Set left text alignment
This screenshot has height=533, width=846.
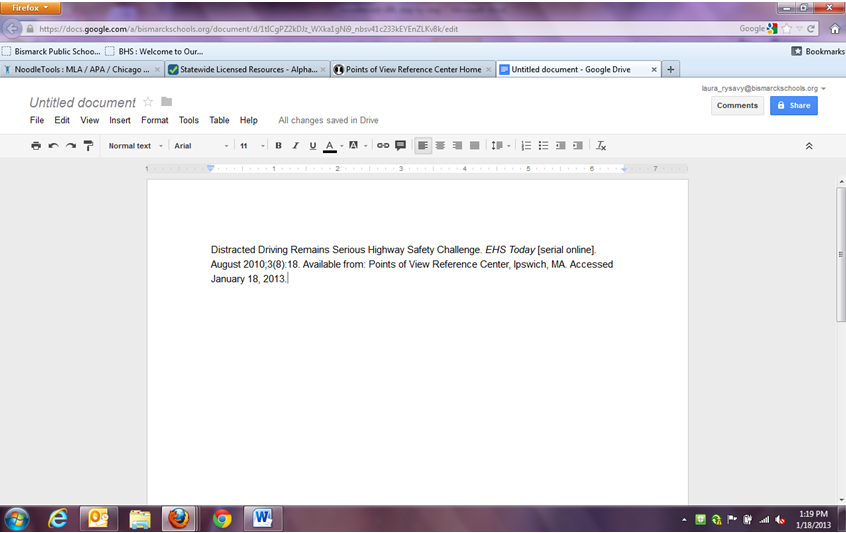pos(423,146)
